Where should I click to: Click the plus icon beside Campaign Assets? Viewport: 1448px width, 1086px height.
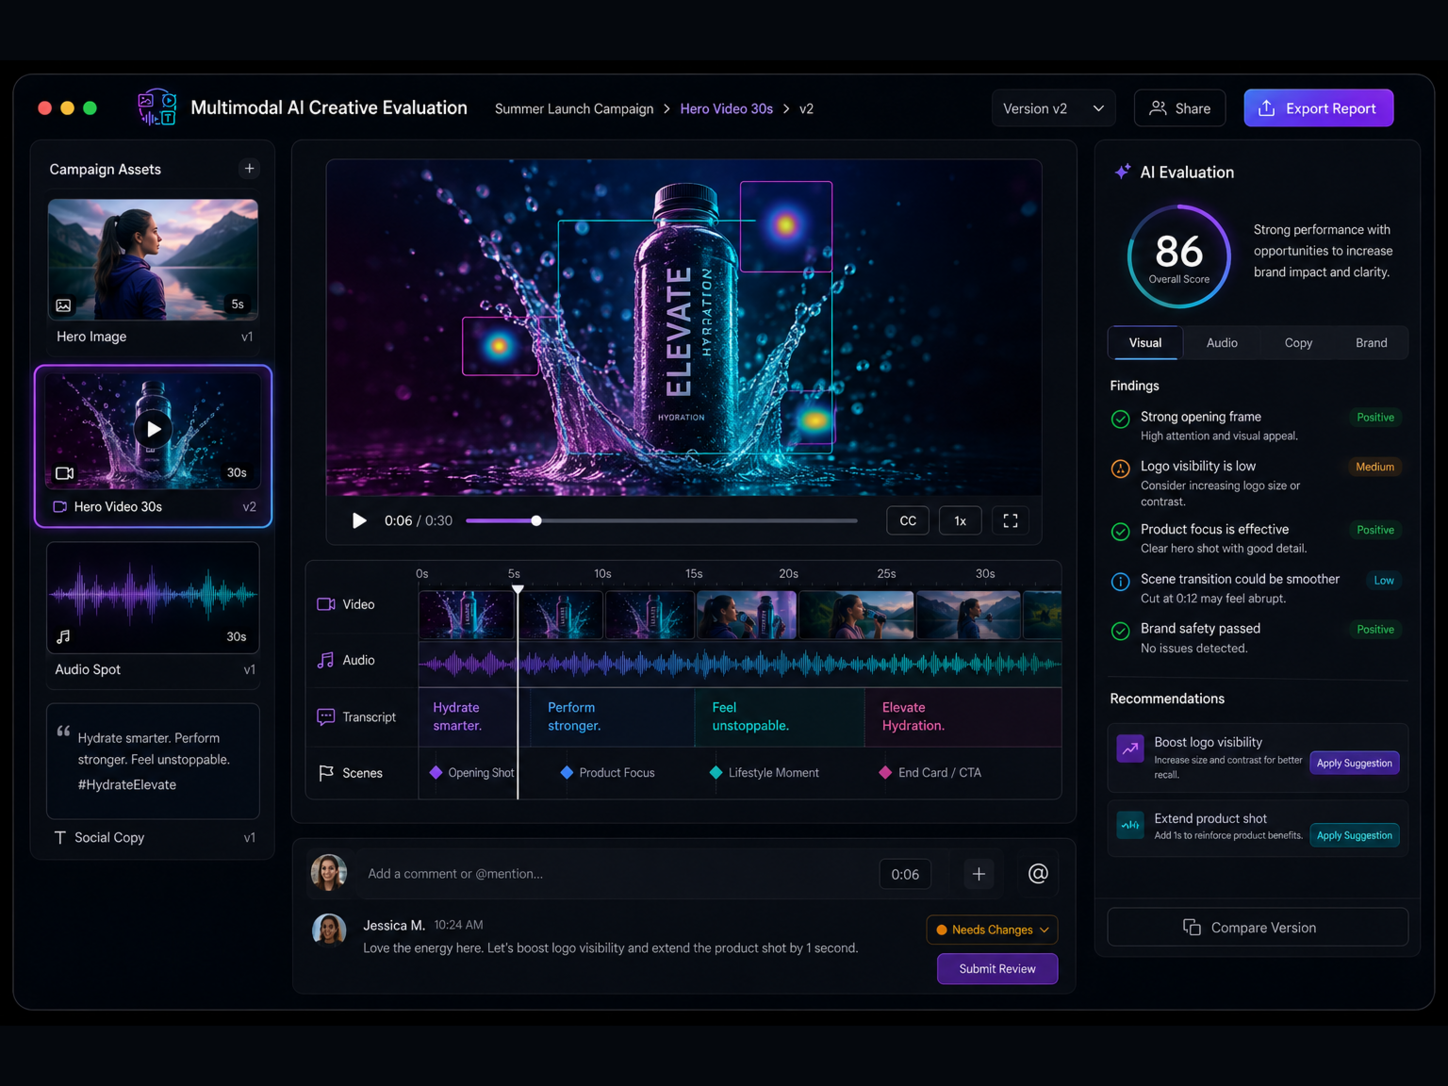click(249, 169)
